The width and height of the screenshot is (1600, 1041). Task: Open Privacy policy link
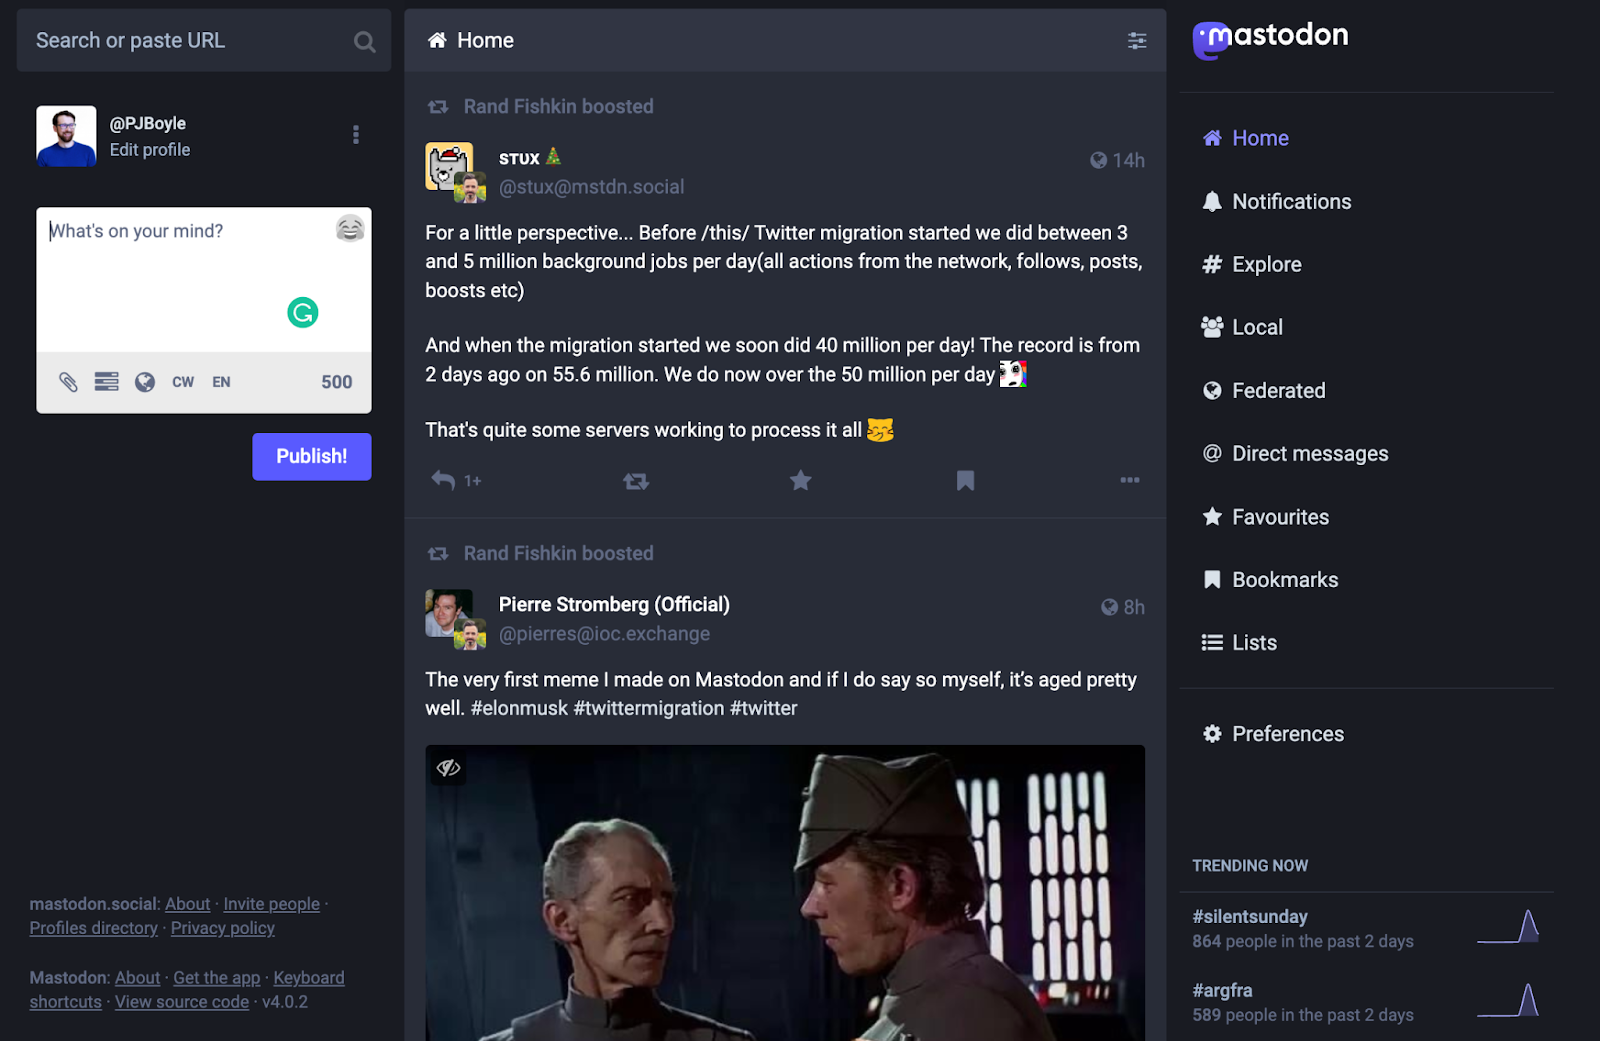pos(223,928)
